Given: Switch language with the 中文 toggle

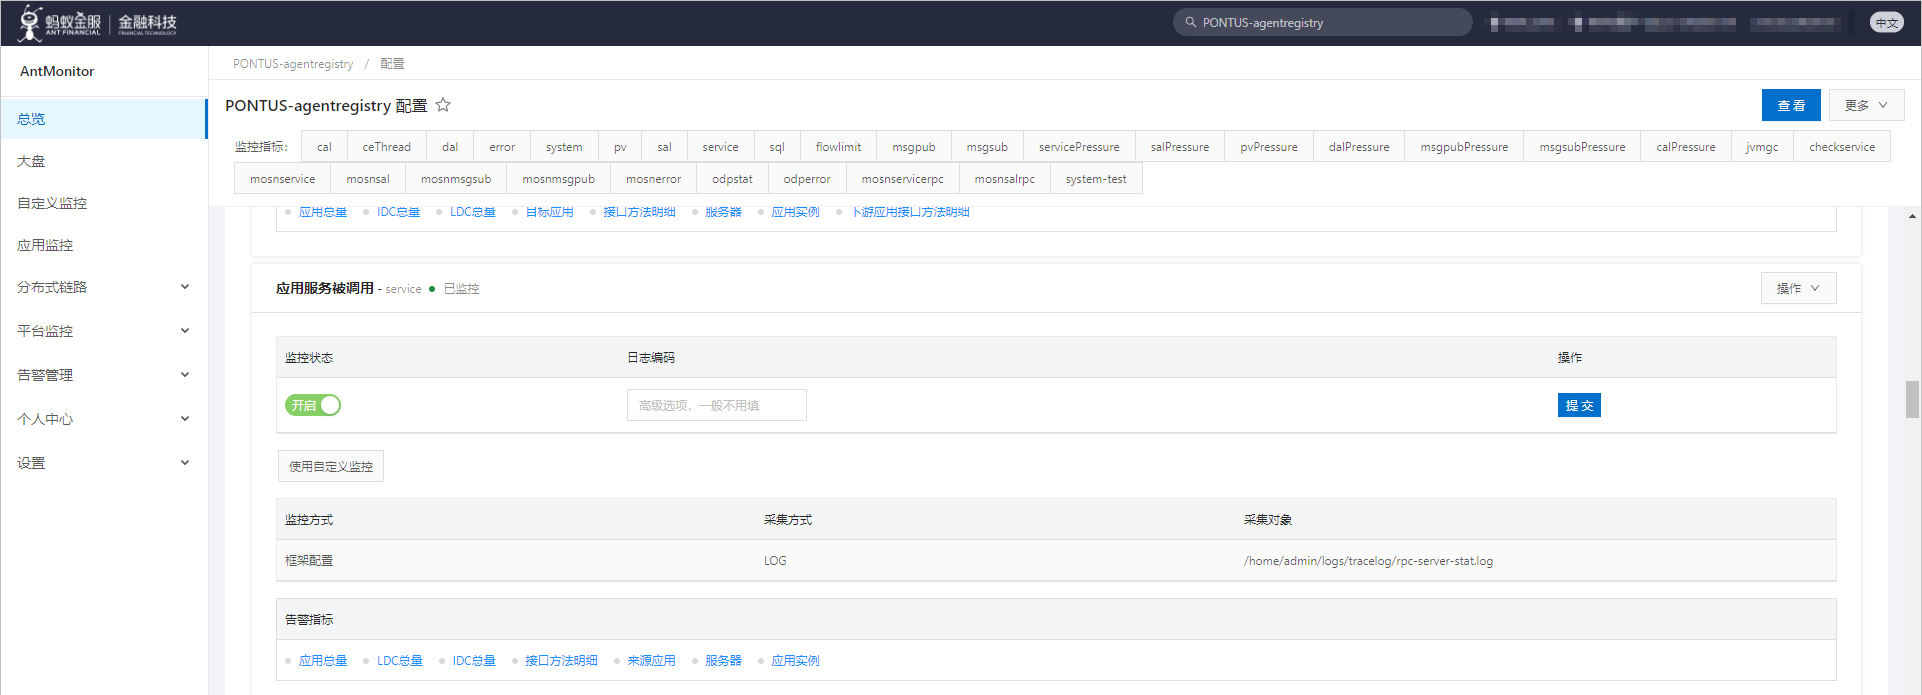Looking at the screenshot, I should [x=1887, y=22].
